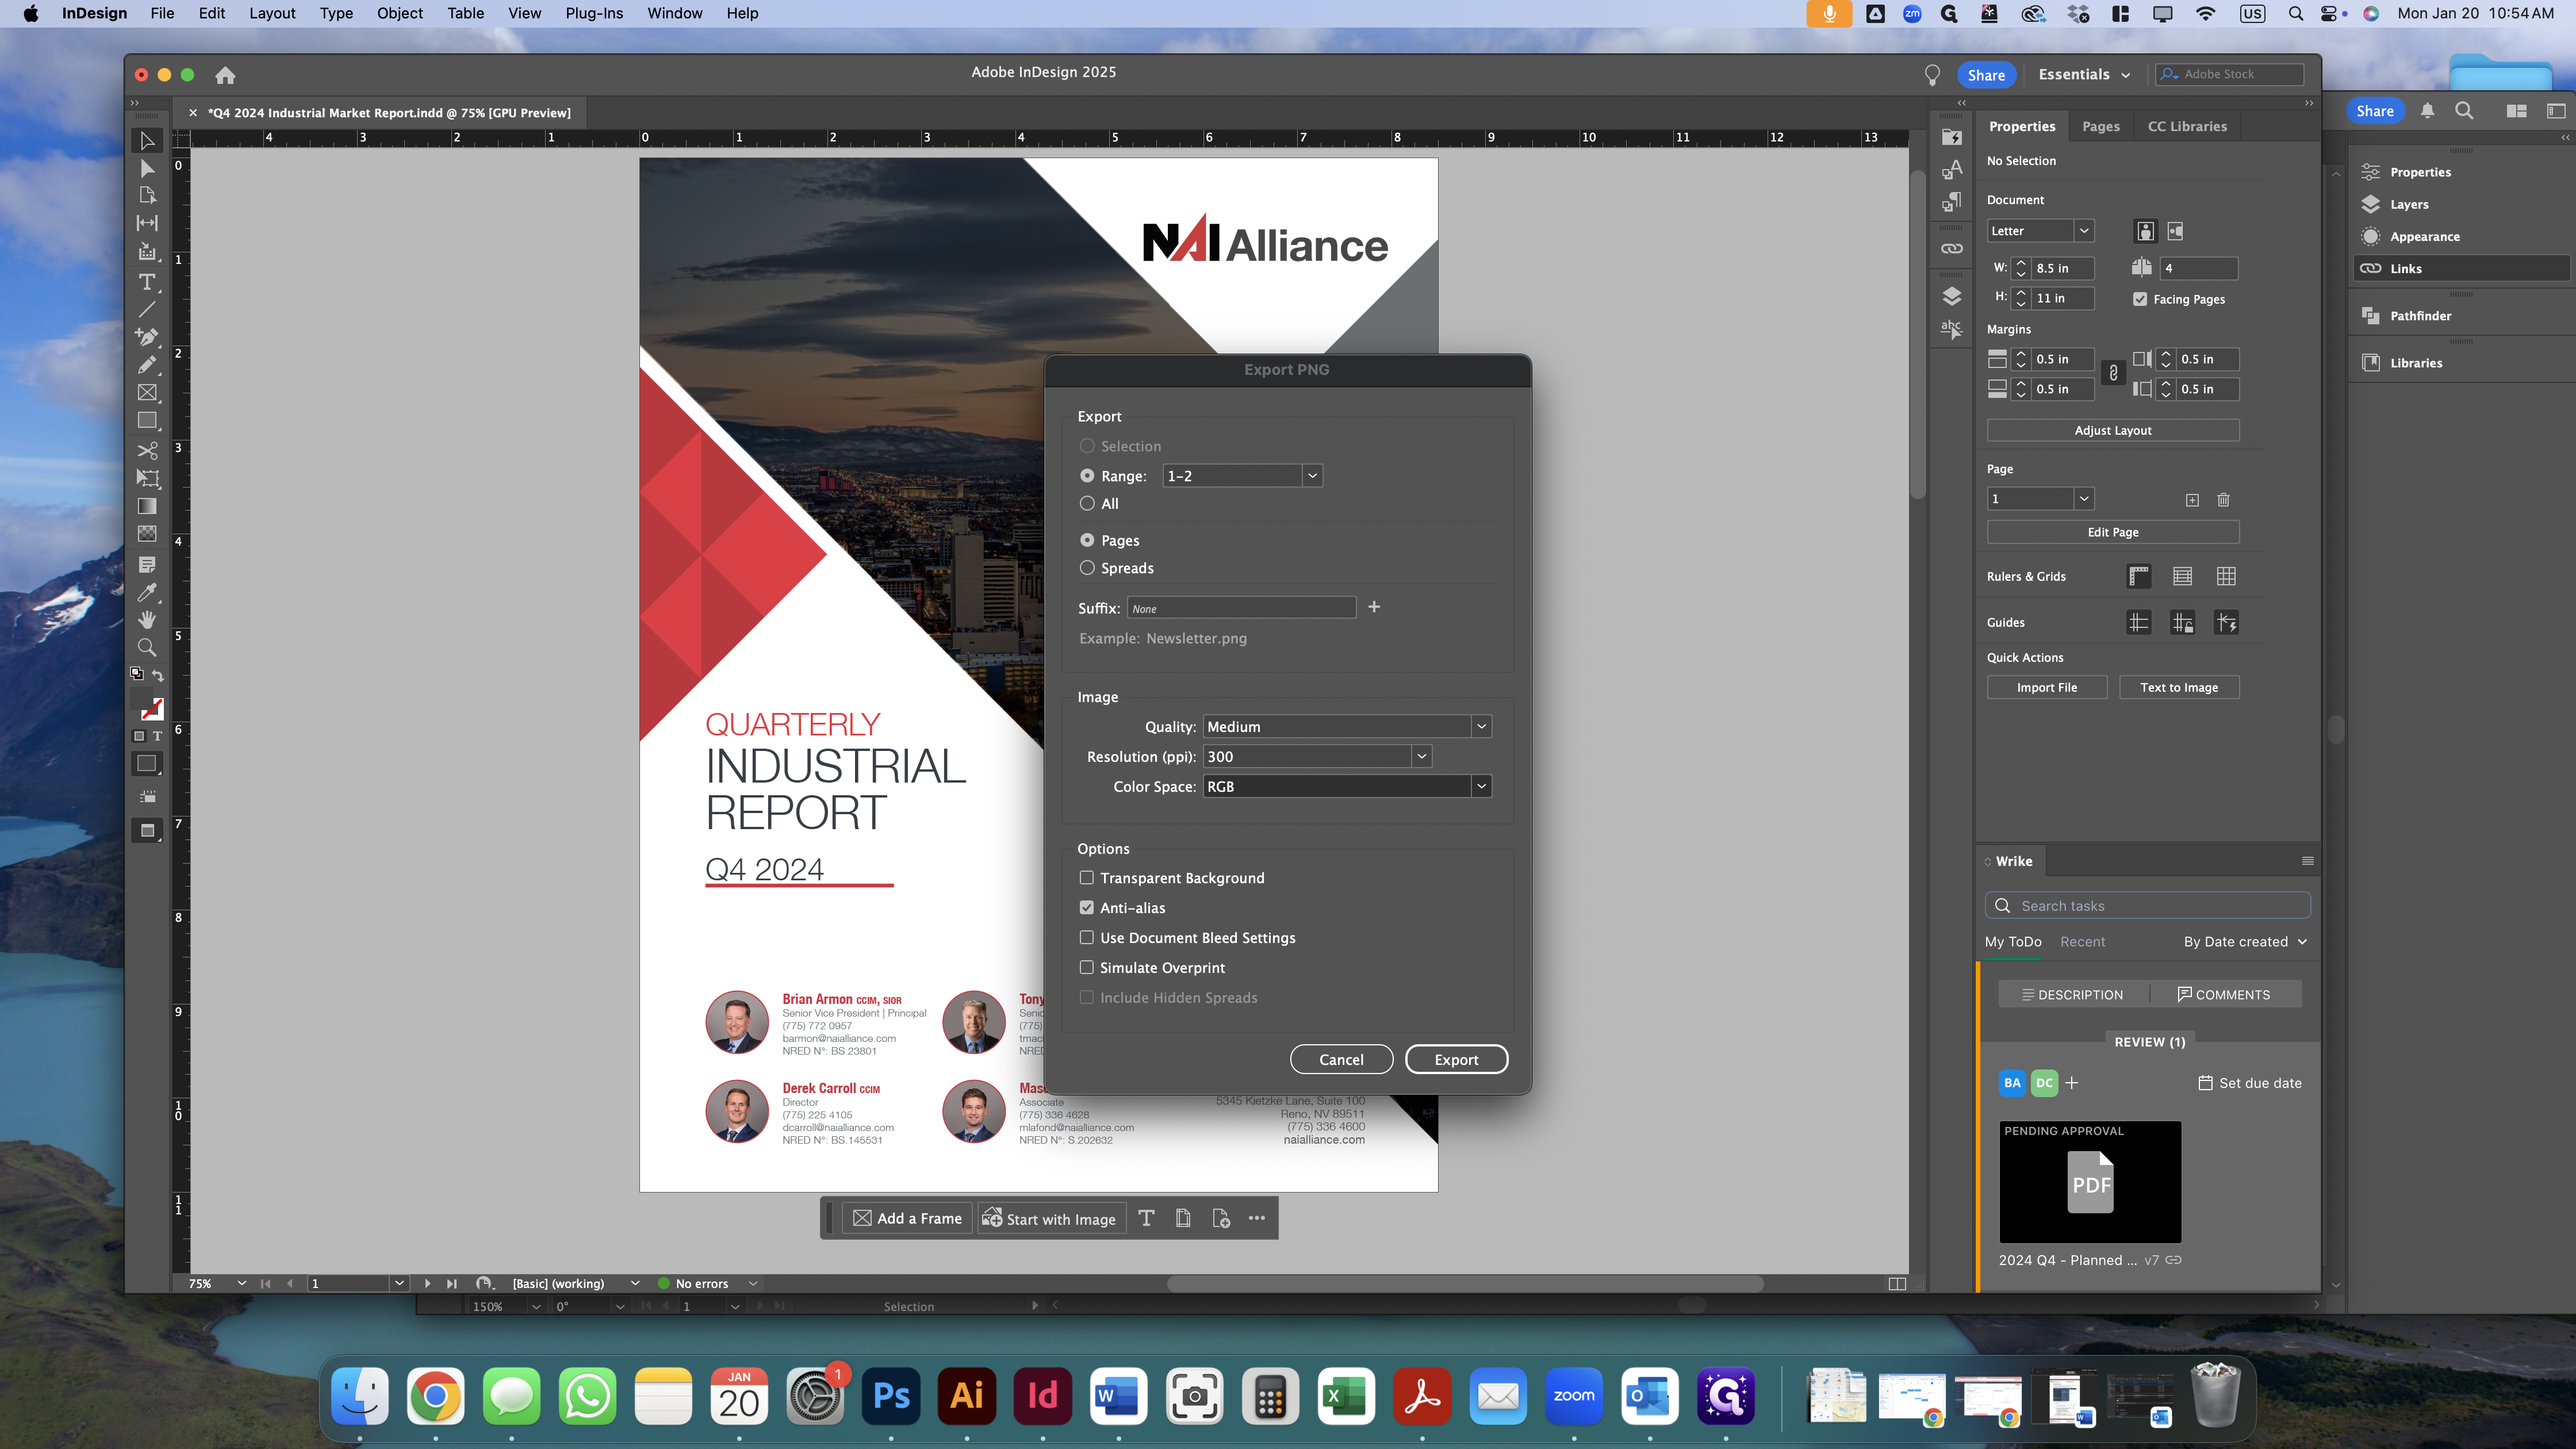Viewport: 2576px width, 1449px height.
Task: Enable Transparent Background checkbox
Action: pos(1087,878)
